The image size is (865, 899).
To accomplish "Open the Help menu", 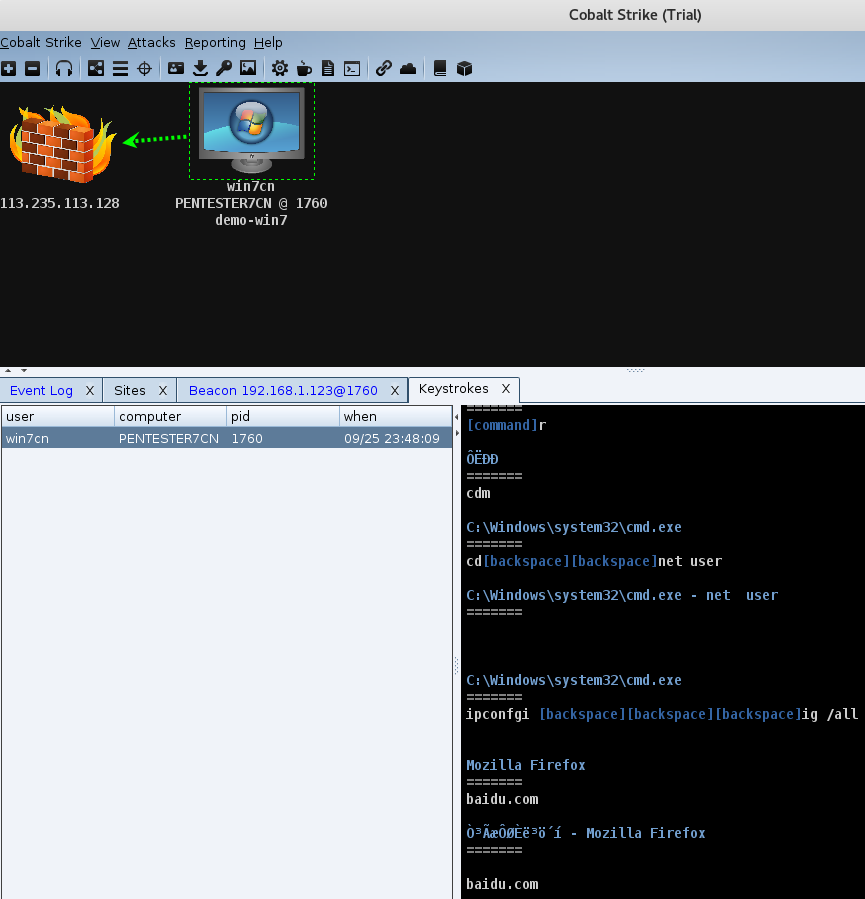I will [268, 42].
